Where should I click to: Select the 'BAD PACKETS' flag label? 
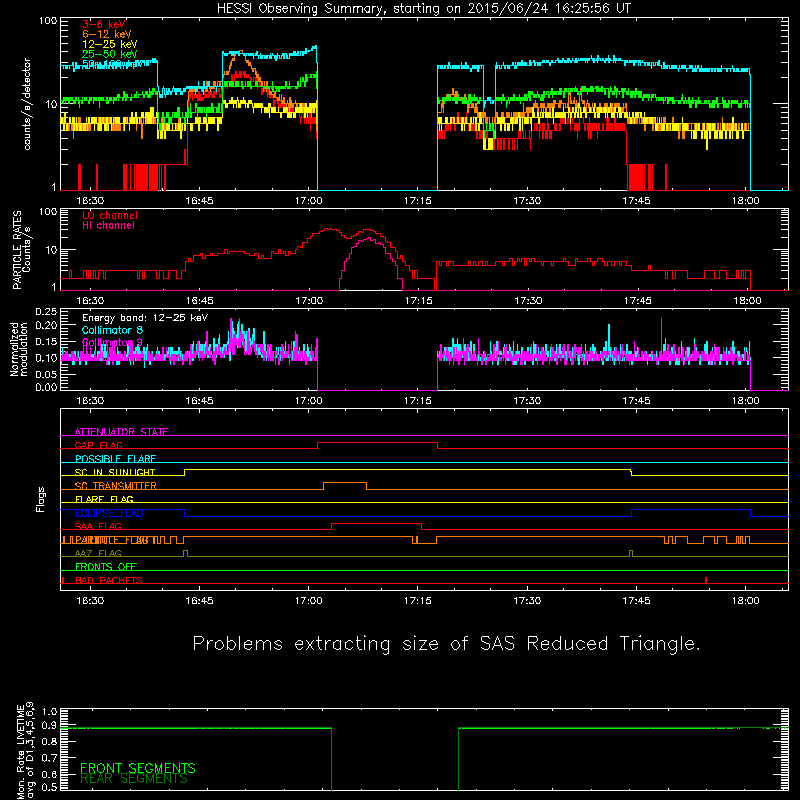click(x=109, y=580)
